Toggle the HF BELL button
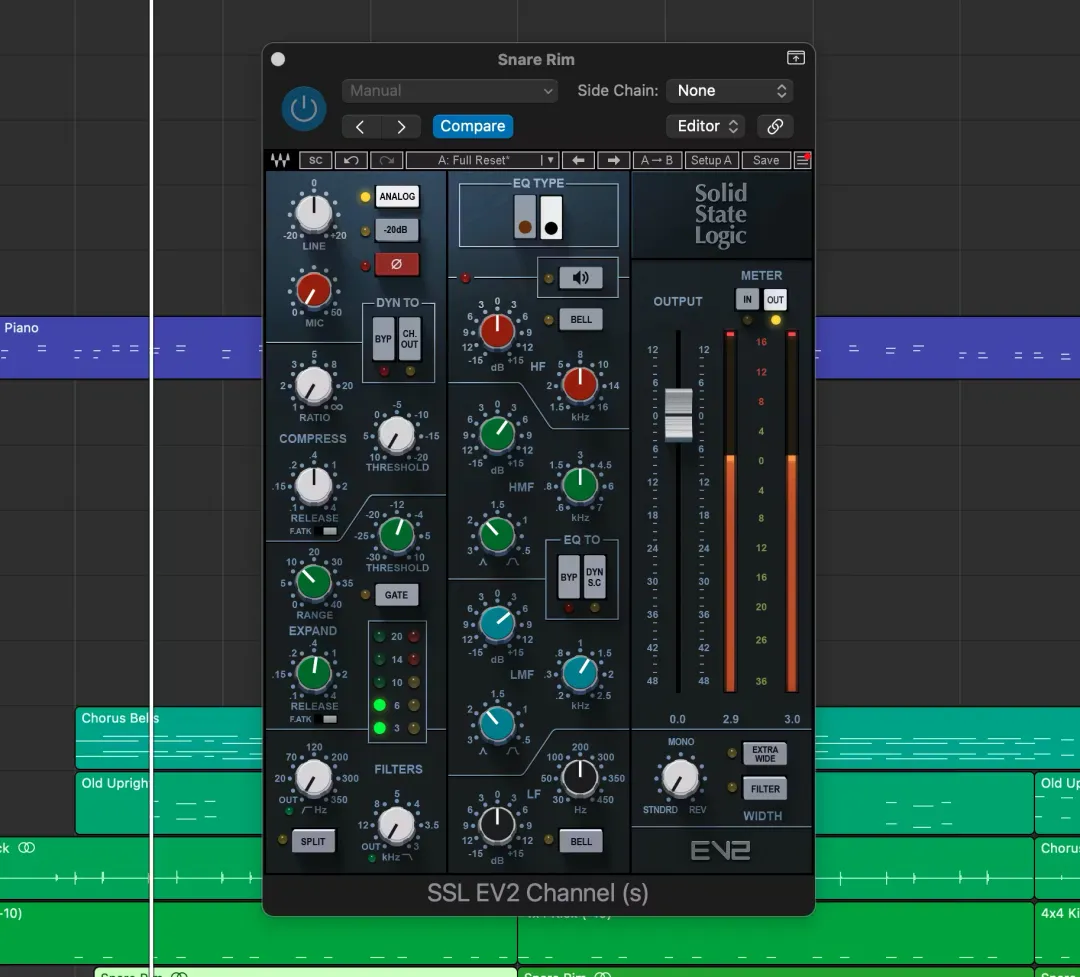Screen dimensions: 1080x977 click(581, 320)
